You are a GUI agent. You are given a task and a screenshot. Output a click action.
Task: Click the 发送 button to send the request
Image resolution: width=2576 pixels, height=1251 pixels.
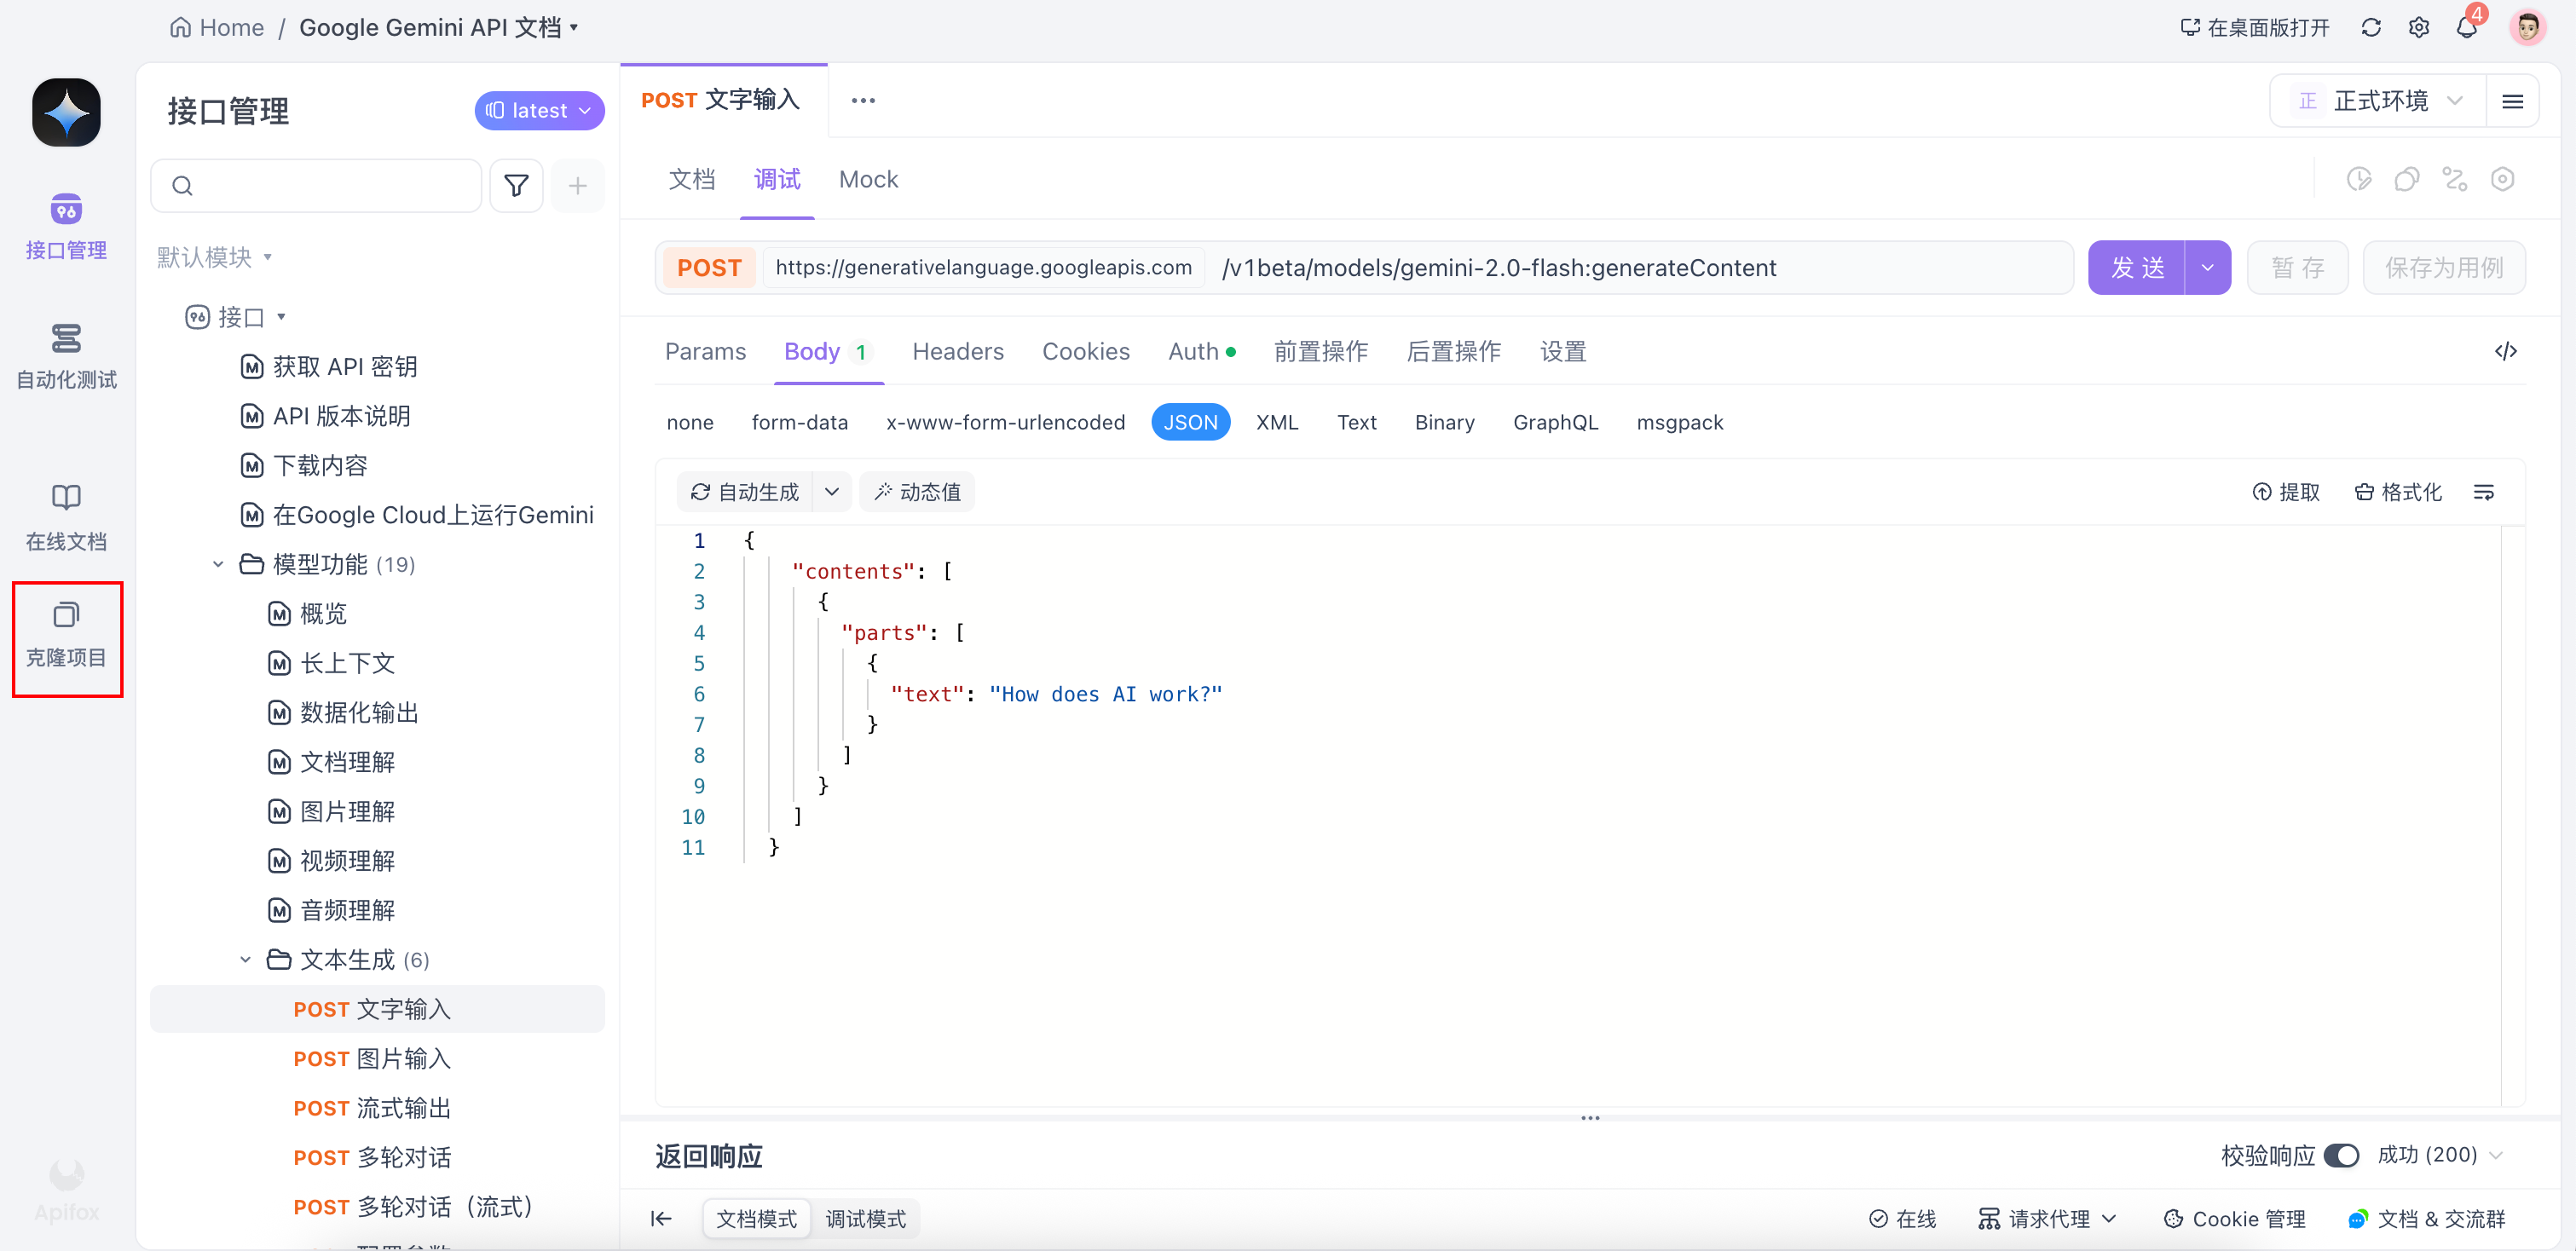click(x=2137, y=267)
